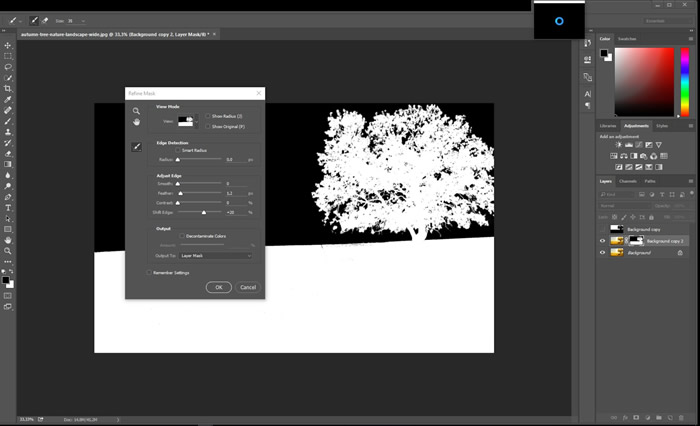Select the Clone Stamp tool
The width and height of the screenshot is (700, 426).
coord(8,132)
